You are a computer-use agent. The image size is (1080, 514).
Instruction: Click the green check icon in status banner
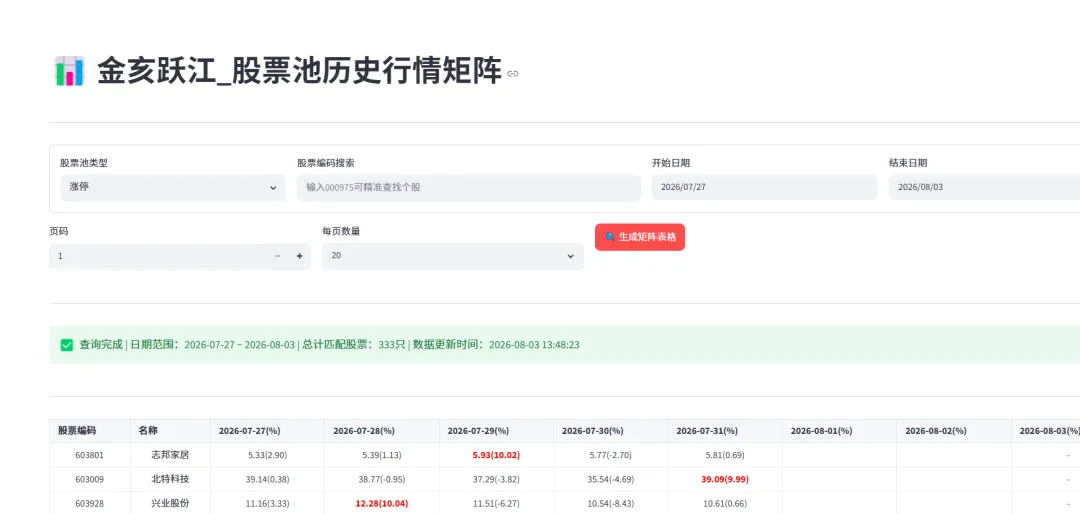point(67,345)
